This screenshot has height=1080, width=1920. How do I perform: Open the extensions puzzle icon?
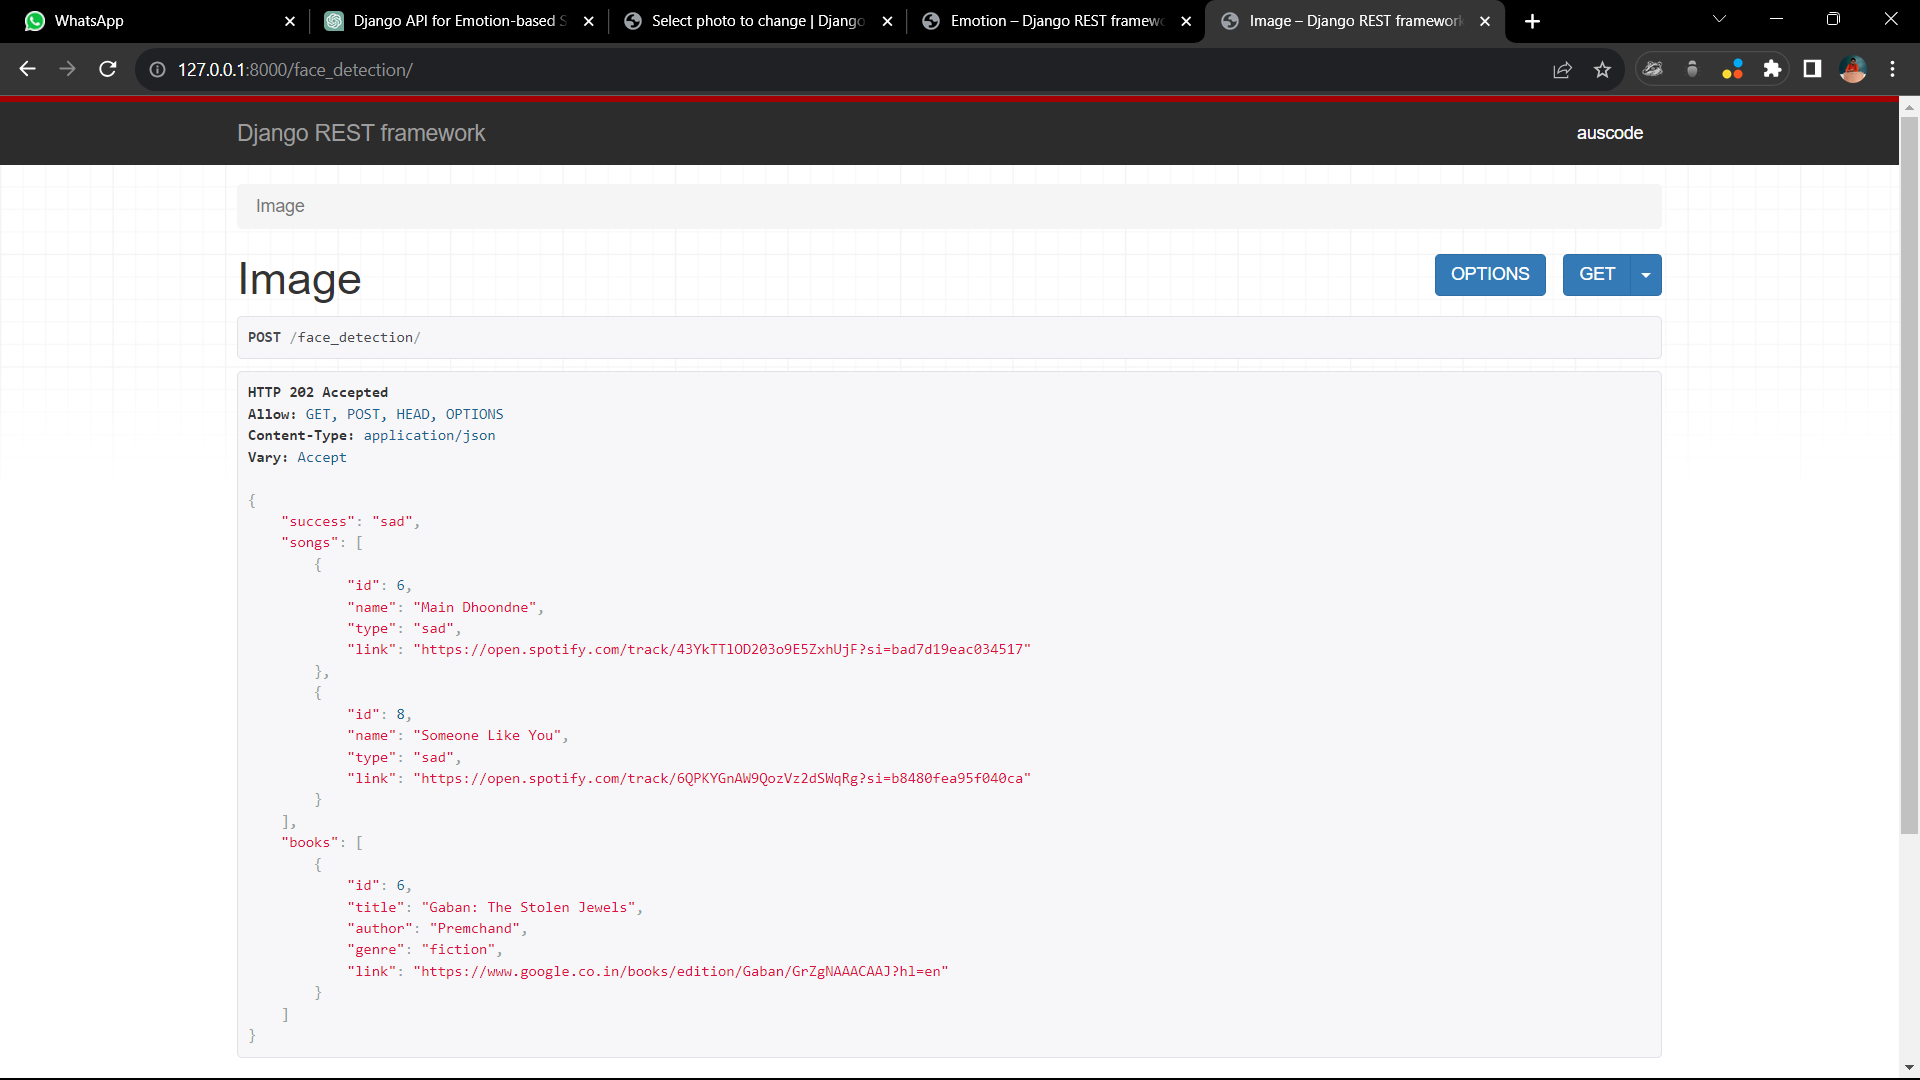(x=1772, y=69)
